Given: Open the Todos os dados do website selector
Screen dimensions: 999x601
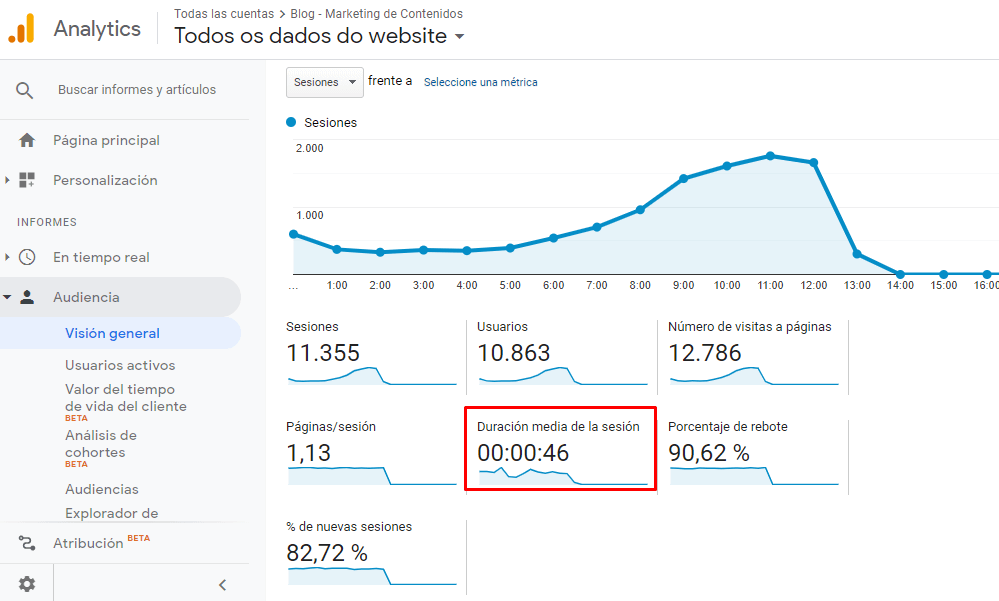Looking at the screenshot, I should [x=319, y=36].
